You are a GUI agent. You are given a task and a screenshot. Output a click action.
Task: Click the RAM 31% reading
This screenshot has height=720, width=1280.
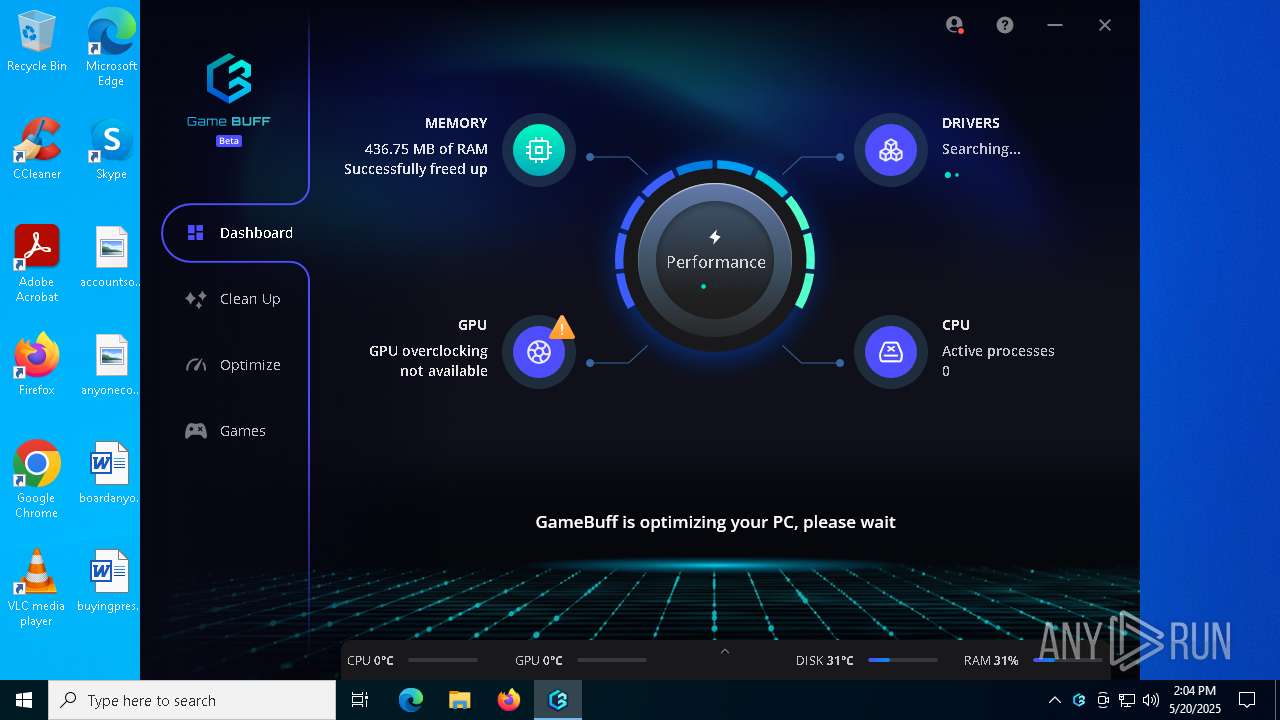coord(991,661)
